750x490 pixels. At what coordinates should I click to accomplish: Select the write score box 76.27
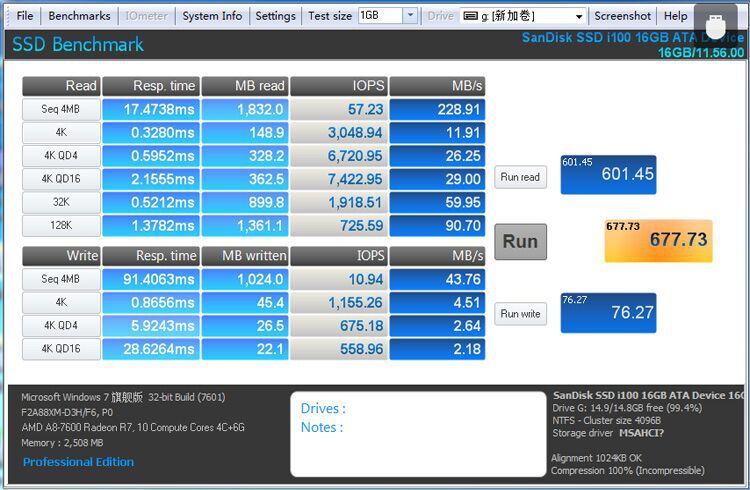608,313
